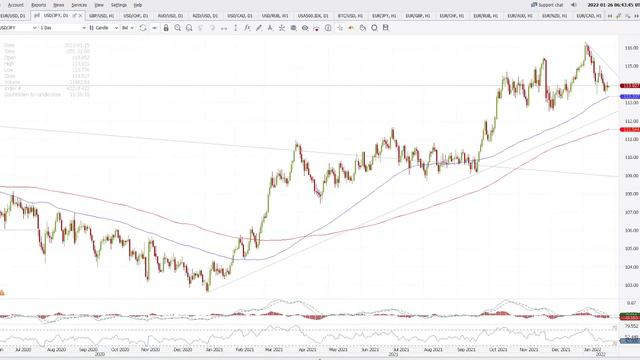
Task: Select the line-with-text drawing tool icon
Action: [270, 28]
